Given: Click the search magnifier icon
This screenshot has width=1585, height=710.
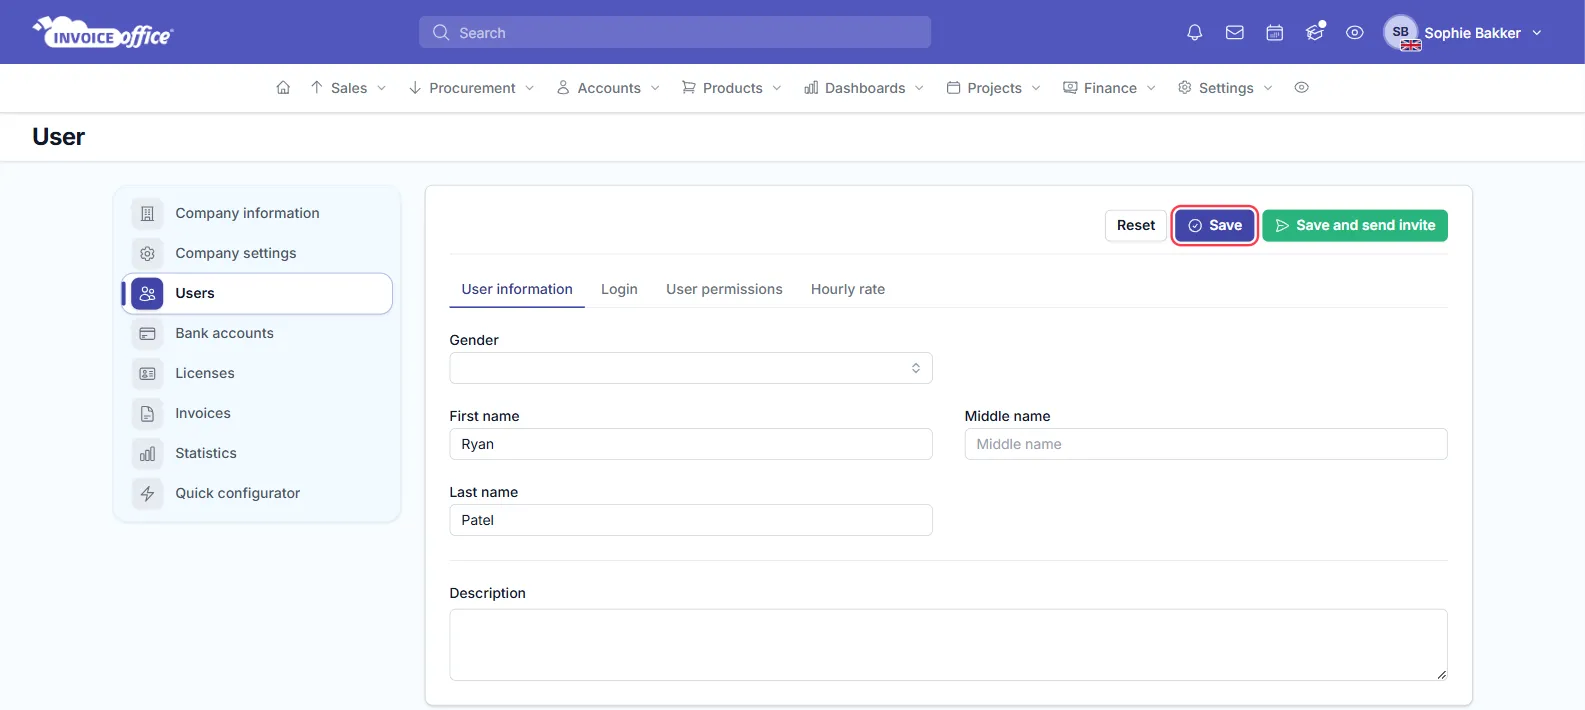Looking at the screenshot, I should coord(441,33).
